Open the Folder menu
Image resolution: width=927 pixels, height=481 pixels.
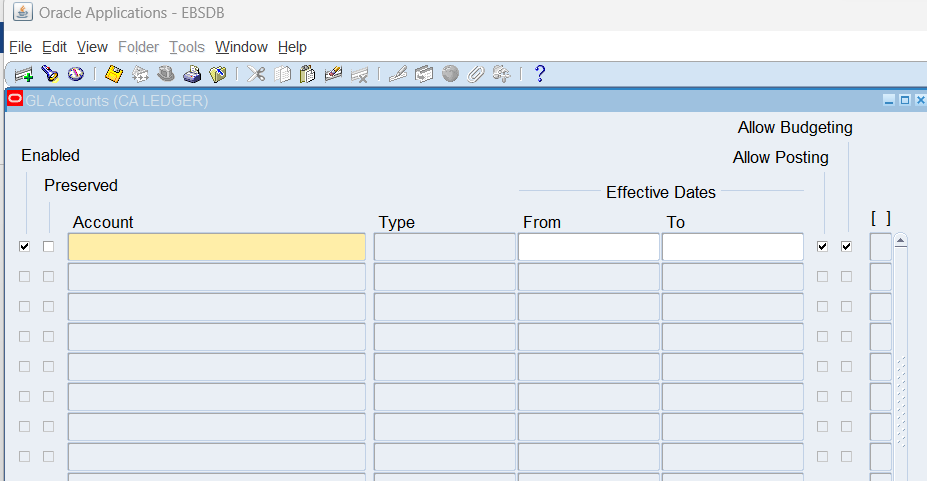click(x=138, y=47)
